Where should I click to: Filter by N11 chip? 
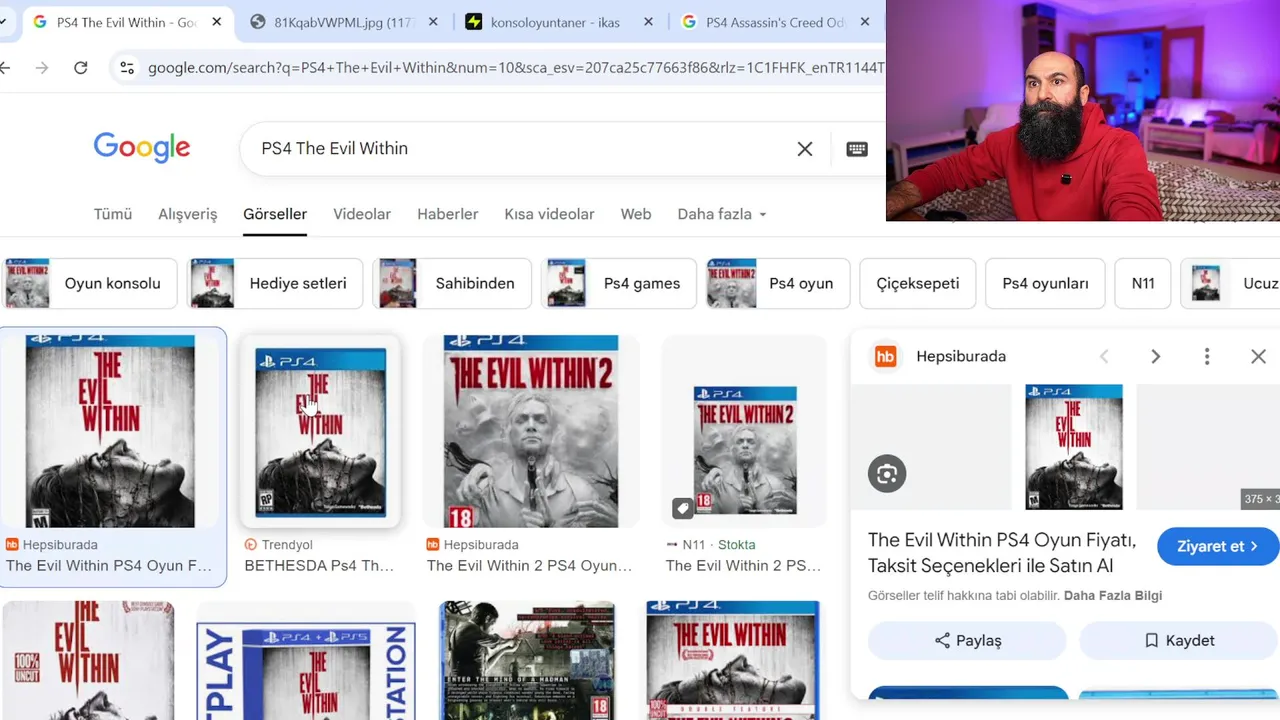[x=1143, y=283]
